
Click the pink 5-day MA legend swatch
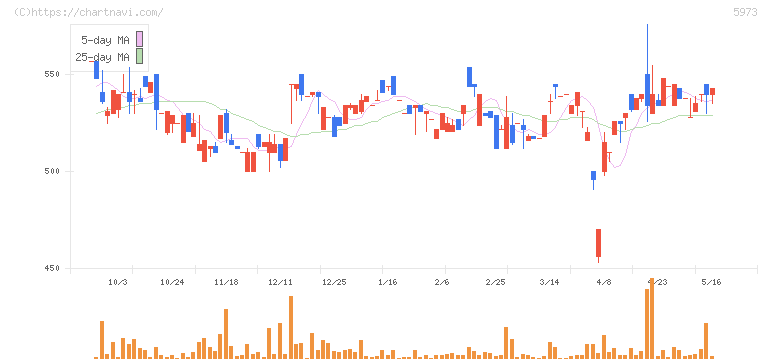[x=139, y=39]
